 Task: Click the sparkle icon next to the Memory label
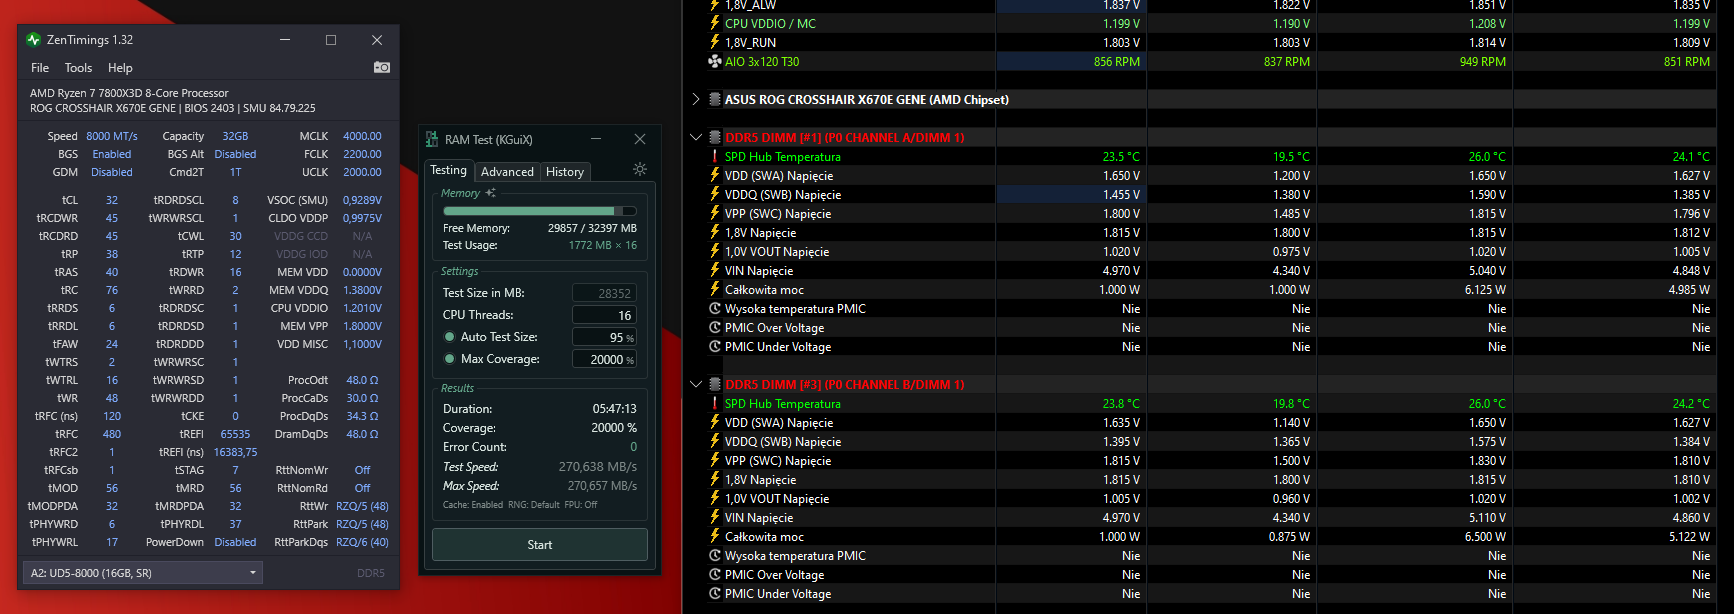(490, 193)
